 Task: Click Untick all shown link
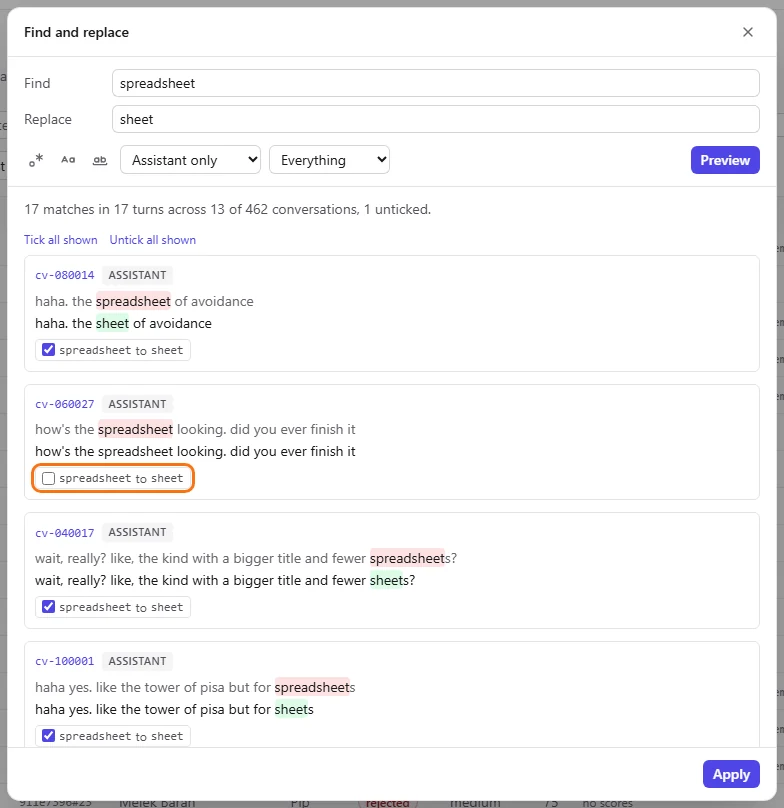pos(153,240)
